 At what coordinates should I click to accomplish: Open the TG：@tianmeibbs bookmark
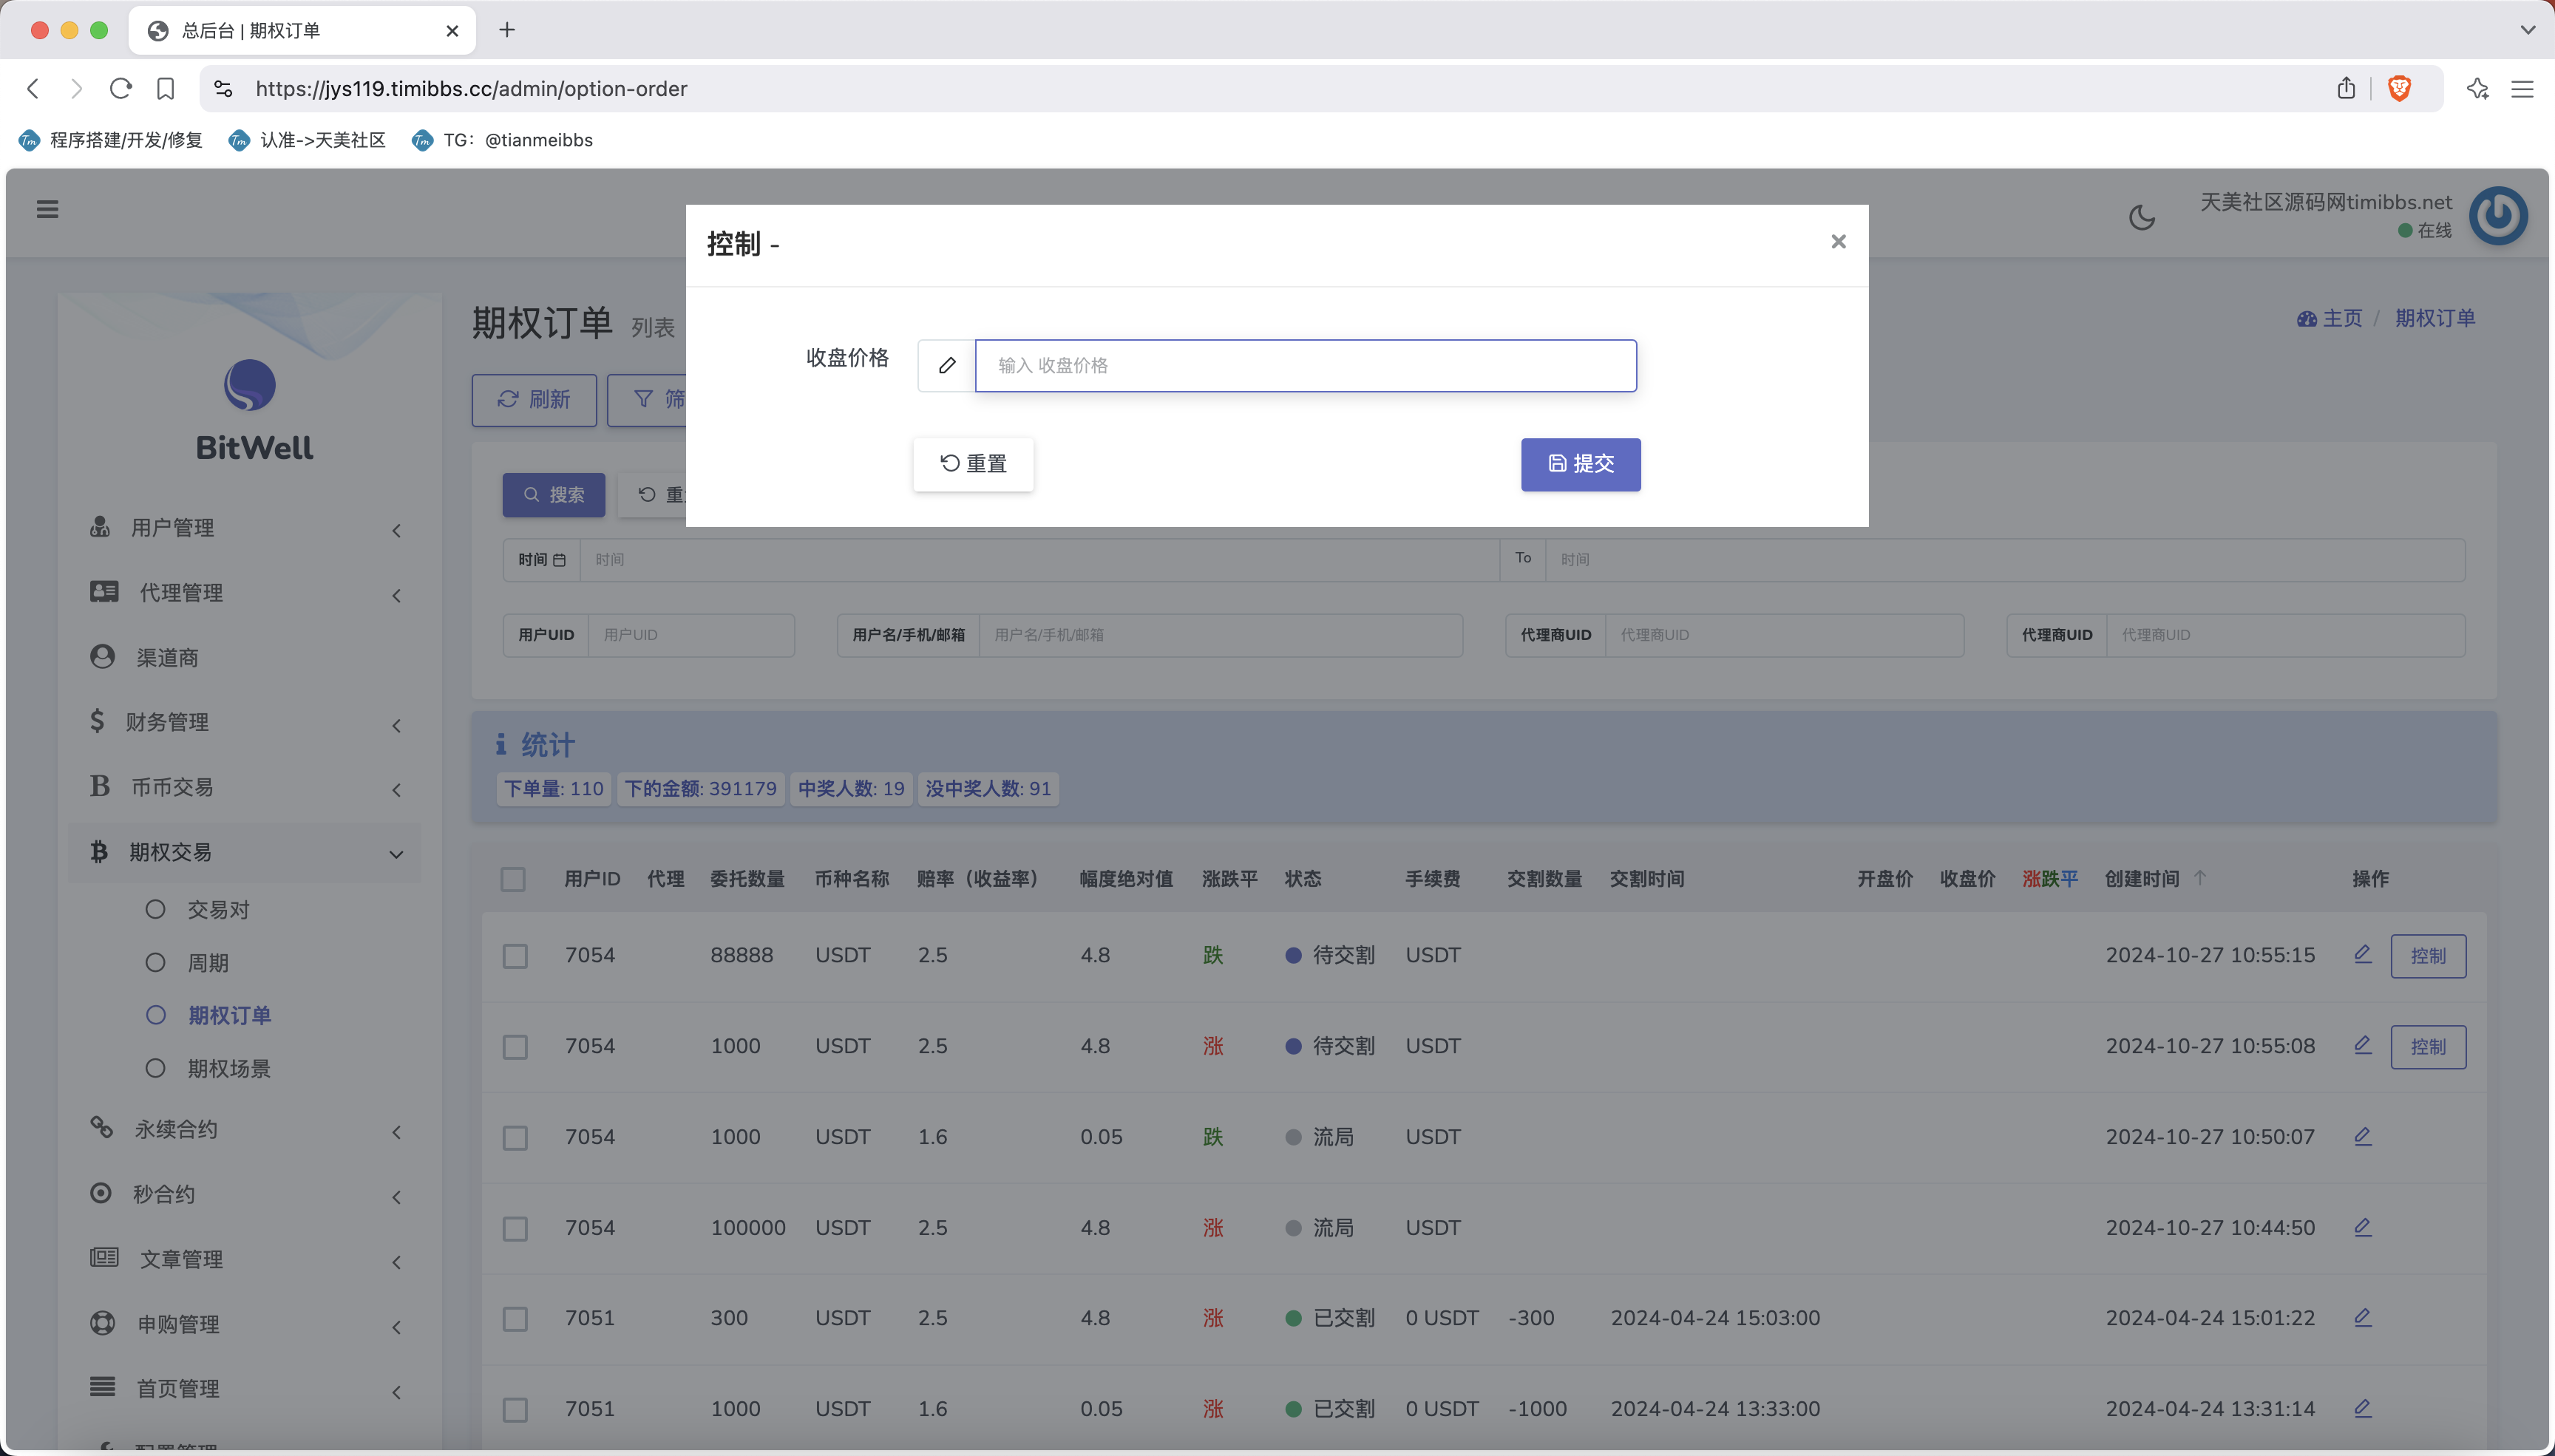coord(502,140)
